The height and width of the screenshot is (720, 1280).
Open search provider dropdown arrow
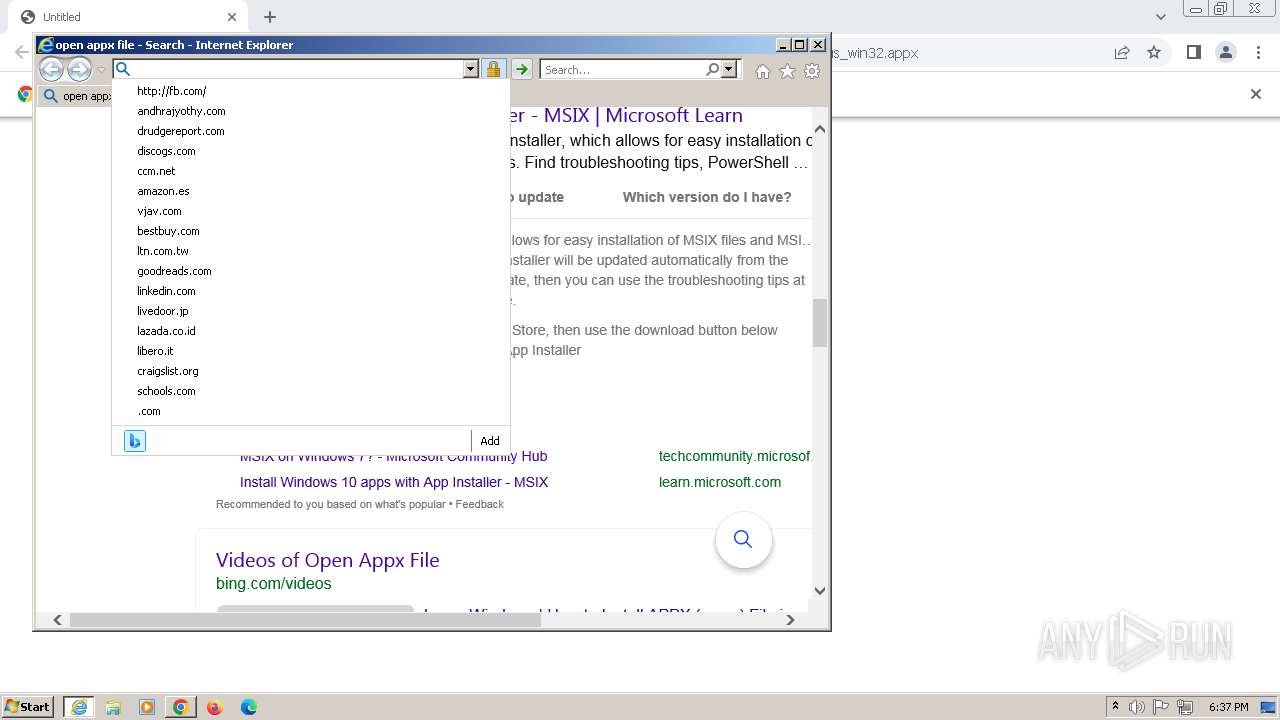tap(729, 69)
